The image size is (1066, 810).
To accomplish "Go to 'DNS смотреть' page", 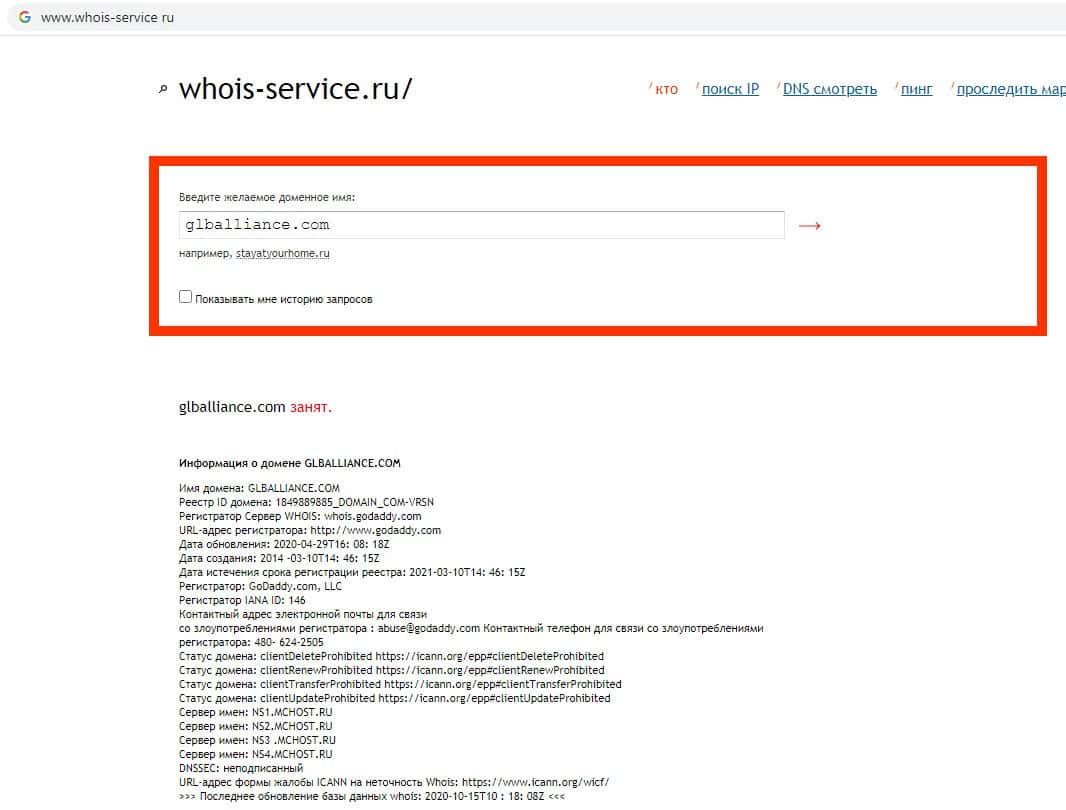I will coord(829,89).
